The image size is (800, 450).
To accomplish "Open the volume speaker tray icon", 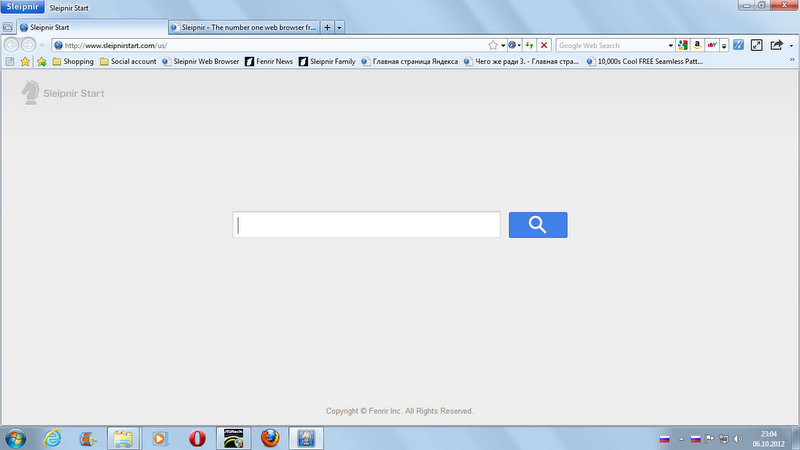I will [x=738, y=439].
